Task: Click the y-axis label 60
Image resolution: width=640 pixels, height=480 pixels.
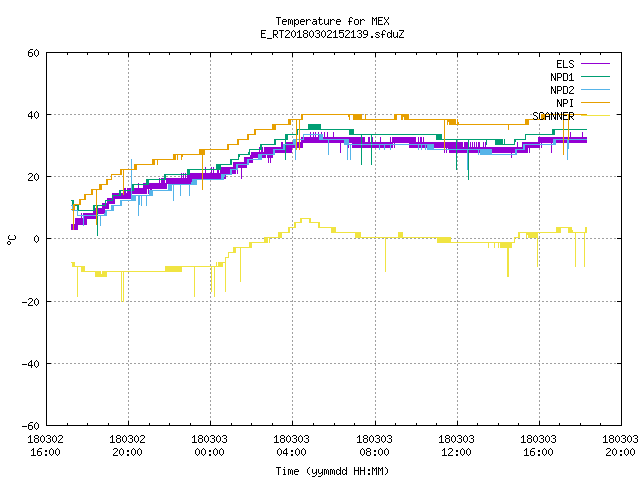Action: 33,53
